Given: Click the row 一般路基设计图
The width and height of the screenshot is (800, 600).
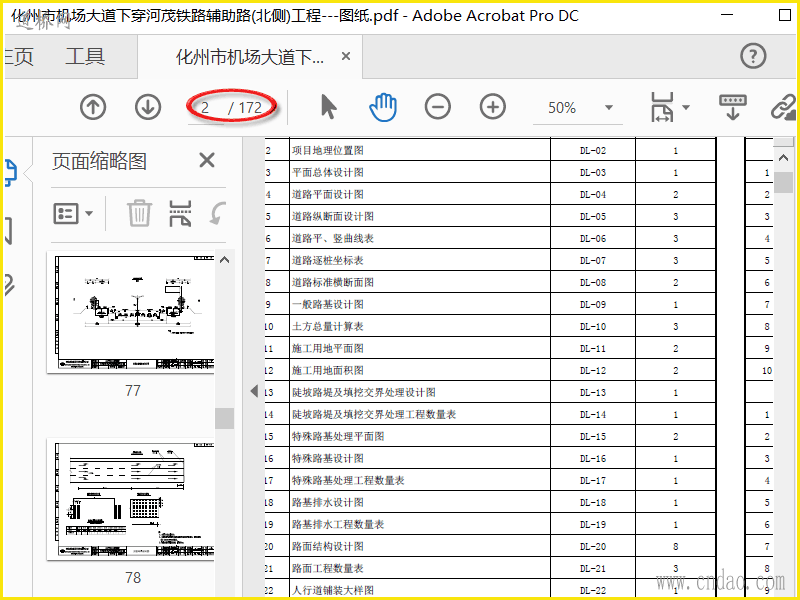Looking at the screenshot, I should [x=490, y=305].
